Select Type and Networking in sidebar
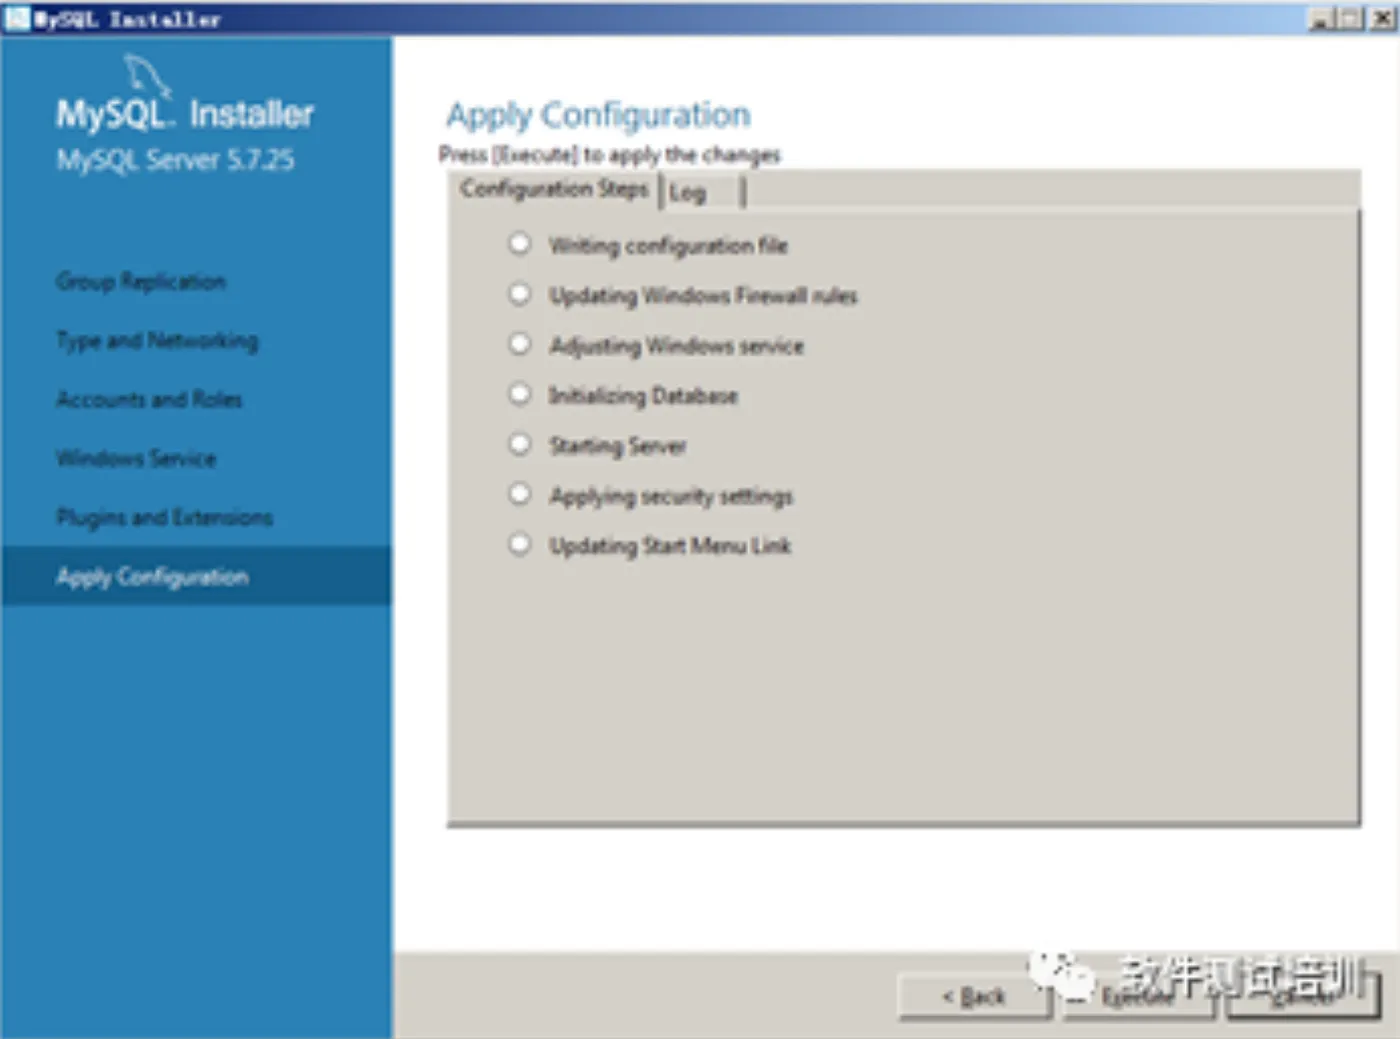Screen dimensions: 1400x1039 pos(157,341)
